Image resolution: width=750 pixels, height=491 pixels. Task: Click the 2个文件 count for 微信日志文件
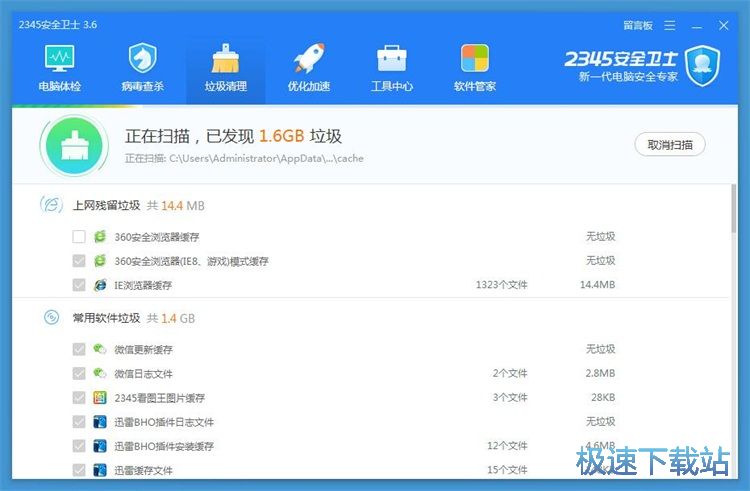[x=510, y=373]
